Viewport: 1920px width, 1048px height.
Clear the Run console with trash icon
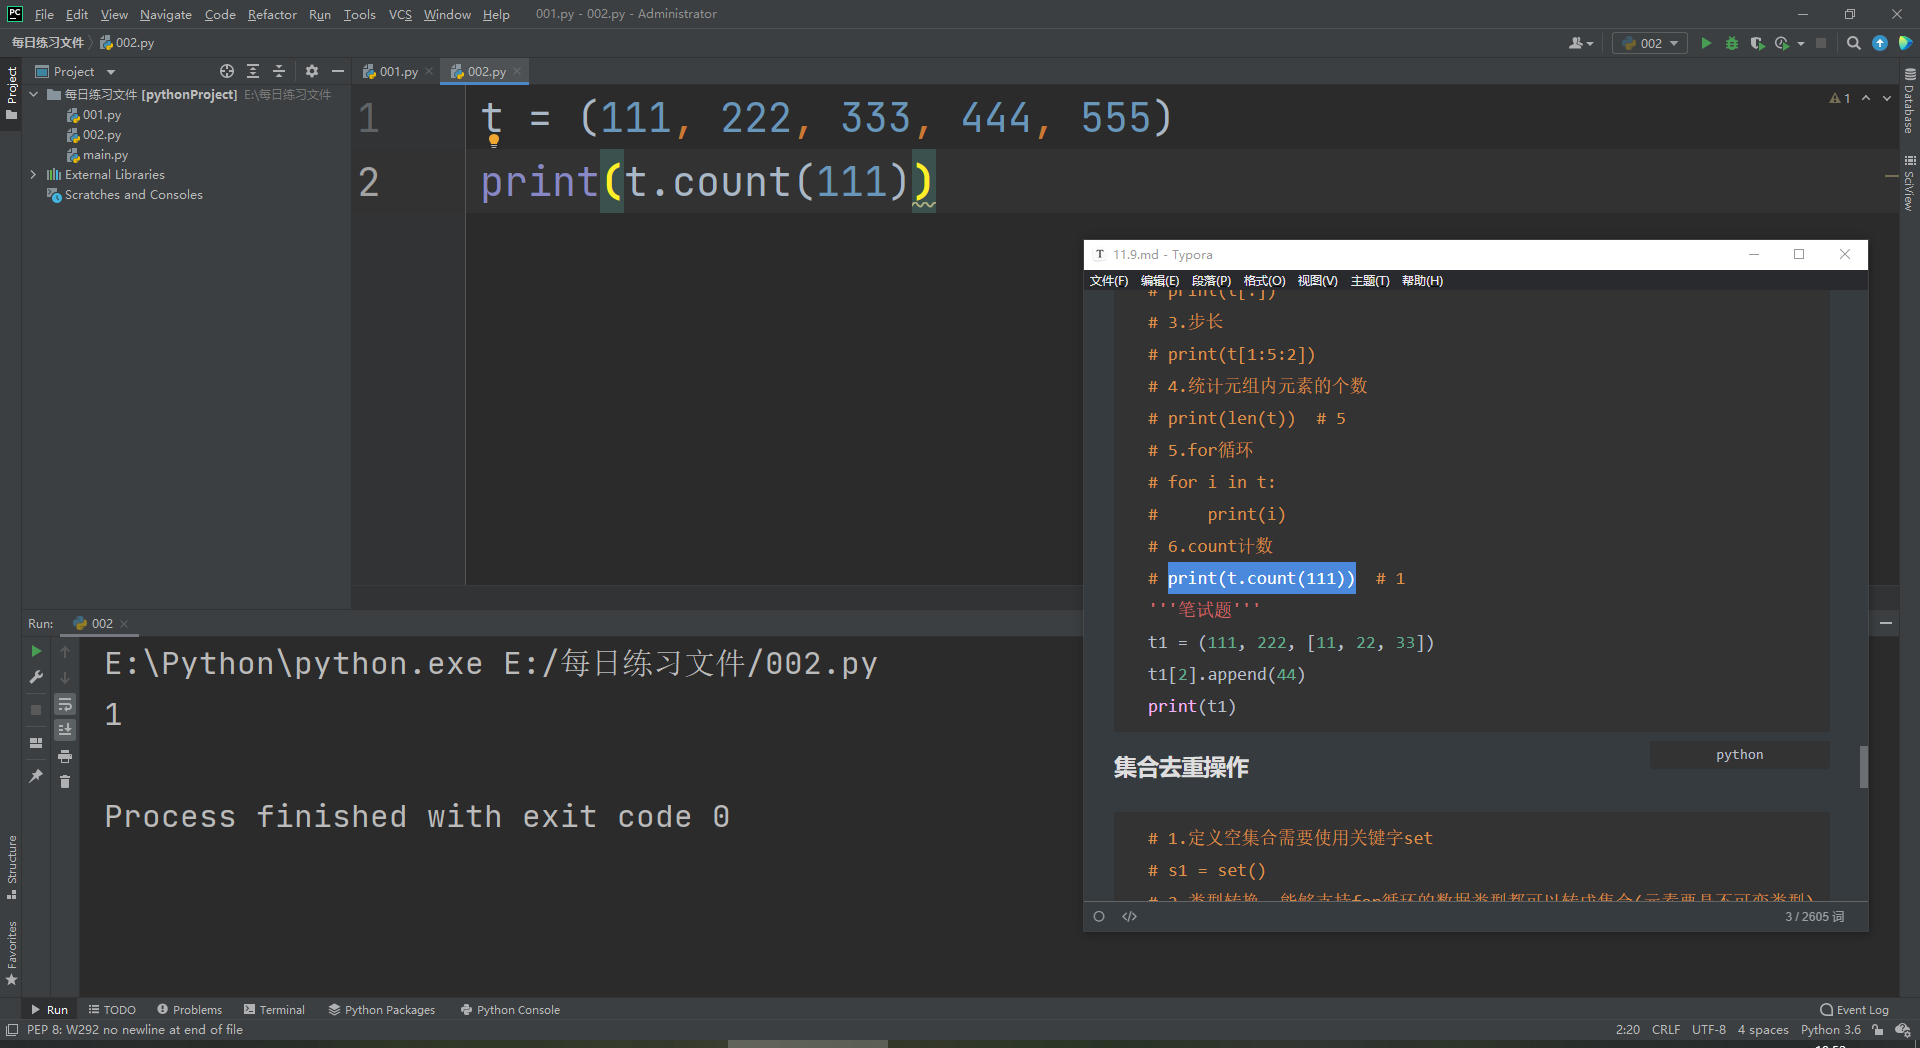[65, 781]
